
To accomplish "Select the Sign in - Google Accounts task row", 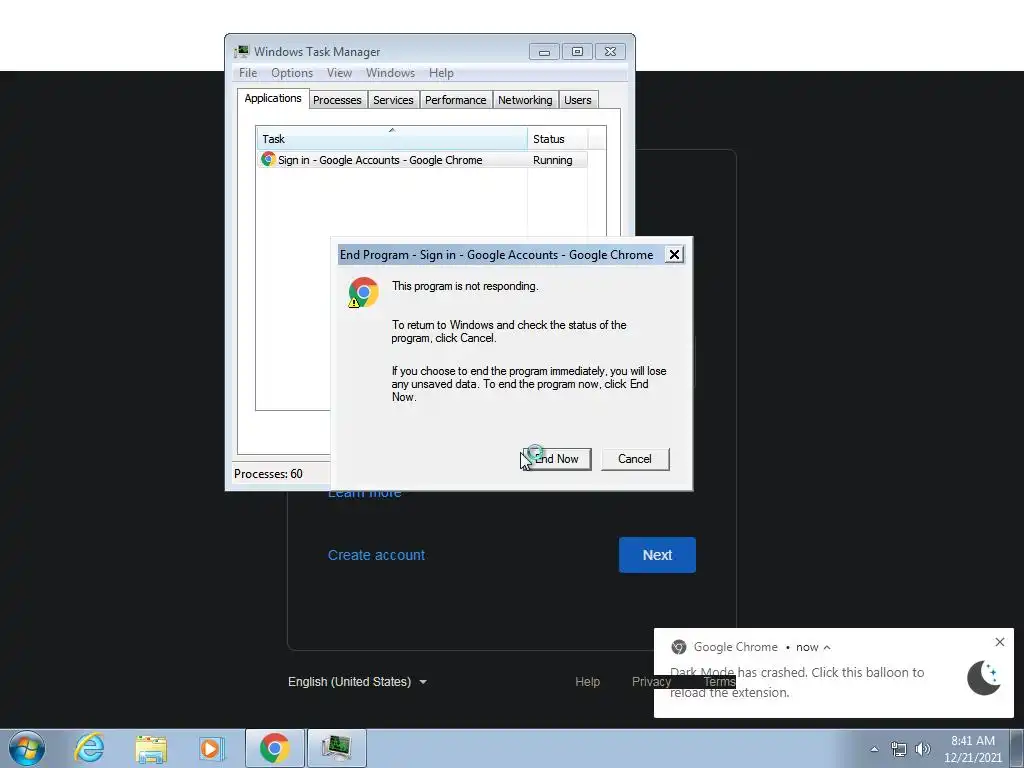I will coord(423,160).
